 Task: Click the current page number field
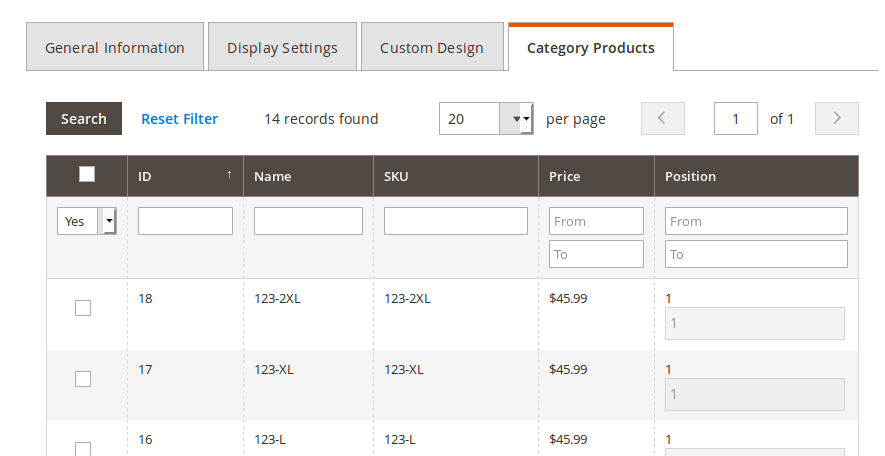tap(735, 119)
